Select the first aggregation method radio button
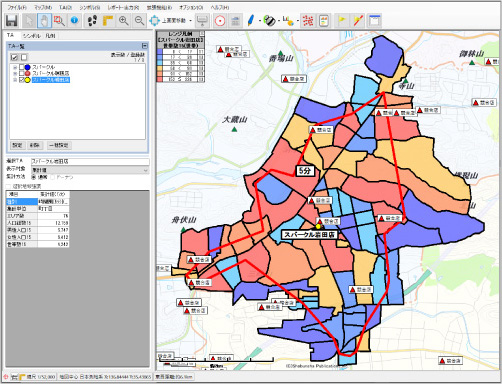The height and width of the screenshot is (384, 502). 34,177
